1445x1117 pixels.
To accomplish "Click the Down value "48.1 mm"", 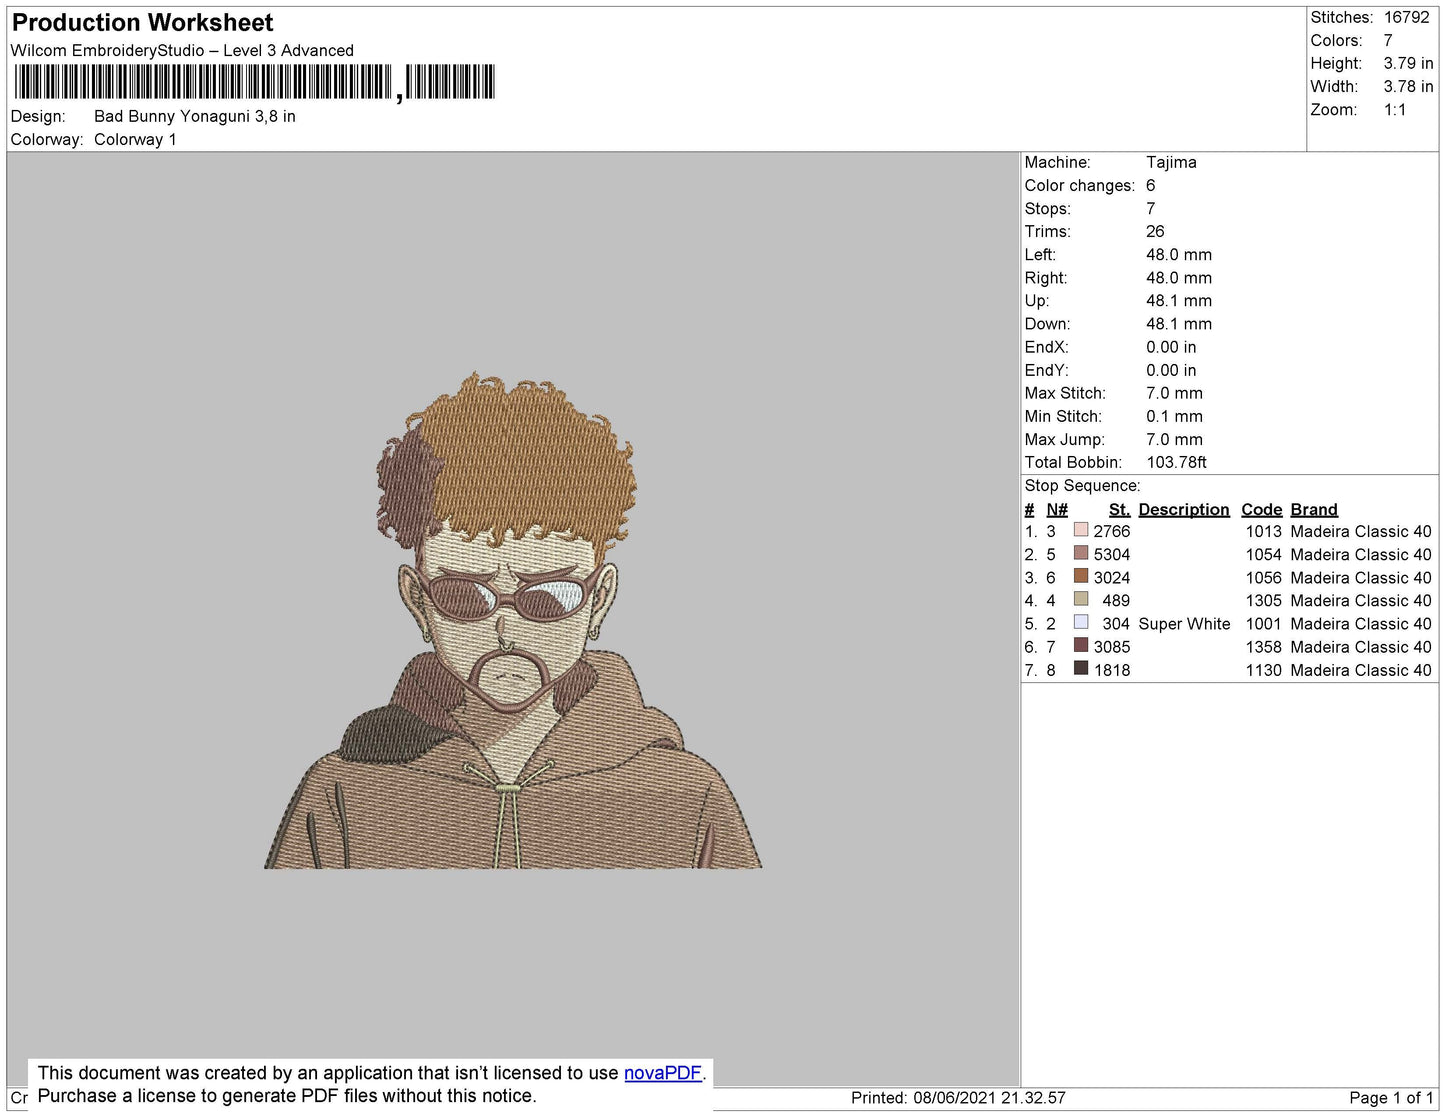I will coord(1179,324).
